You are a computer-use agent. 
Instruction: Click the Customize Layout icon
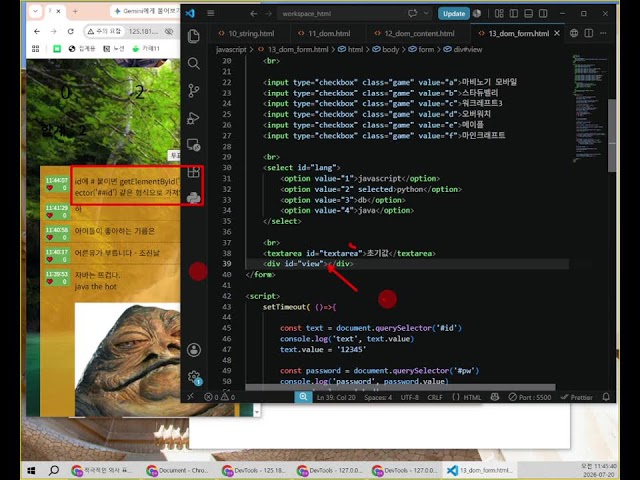[499, 13]
